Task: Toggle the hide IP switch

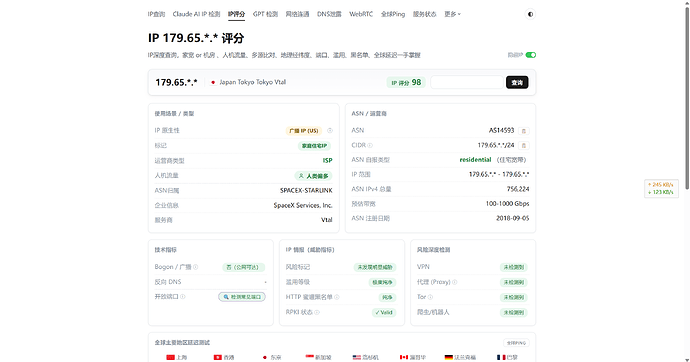Action: click(x=531, y=55)
